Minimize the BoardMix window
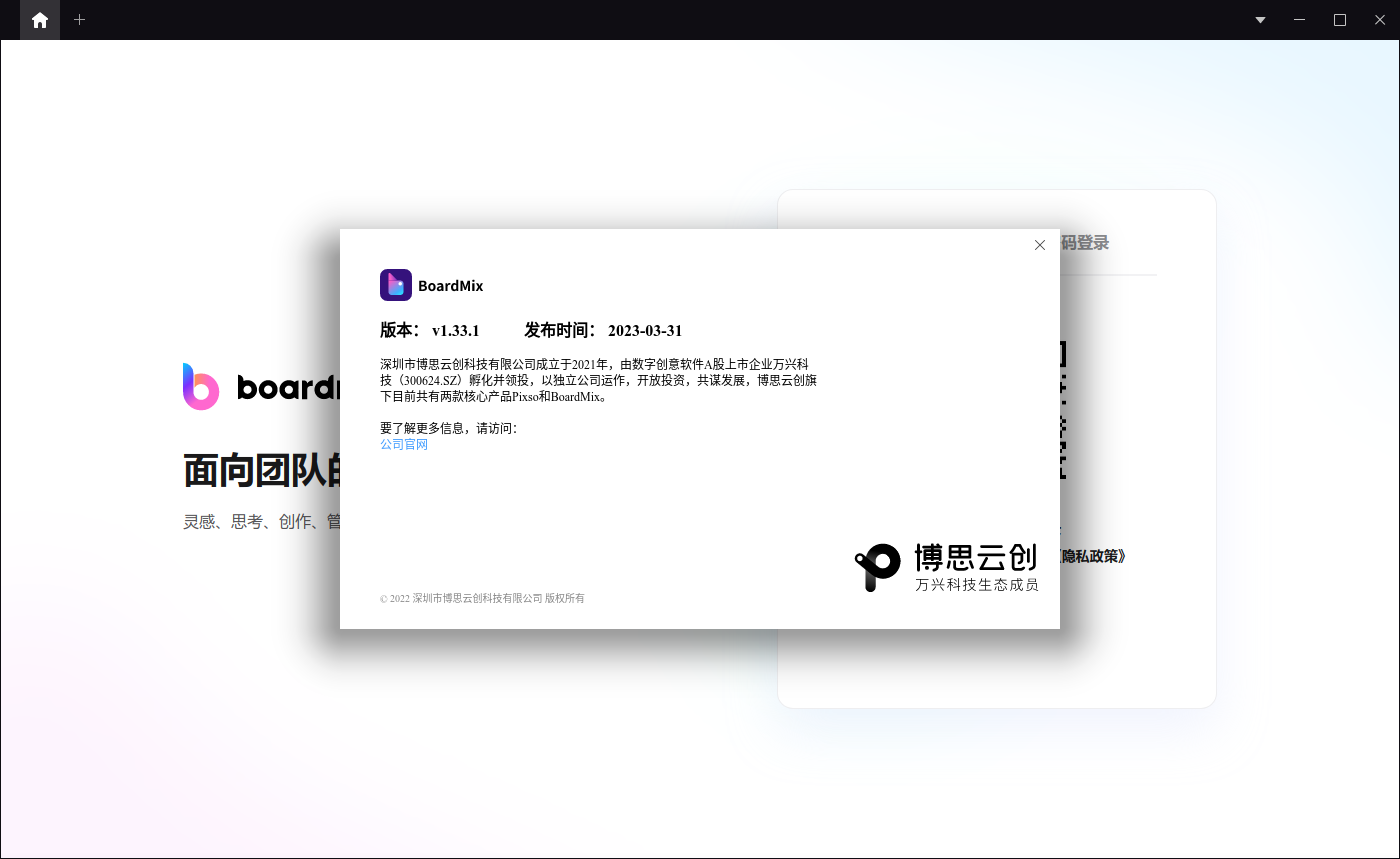Viewport: 1400px width, 859px height. click(1300, 20)
